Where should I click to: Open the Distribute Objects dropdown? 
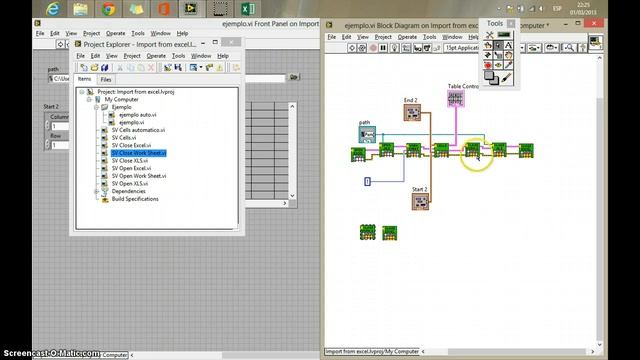click(534, 48)
